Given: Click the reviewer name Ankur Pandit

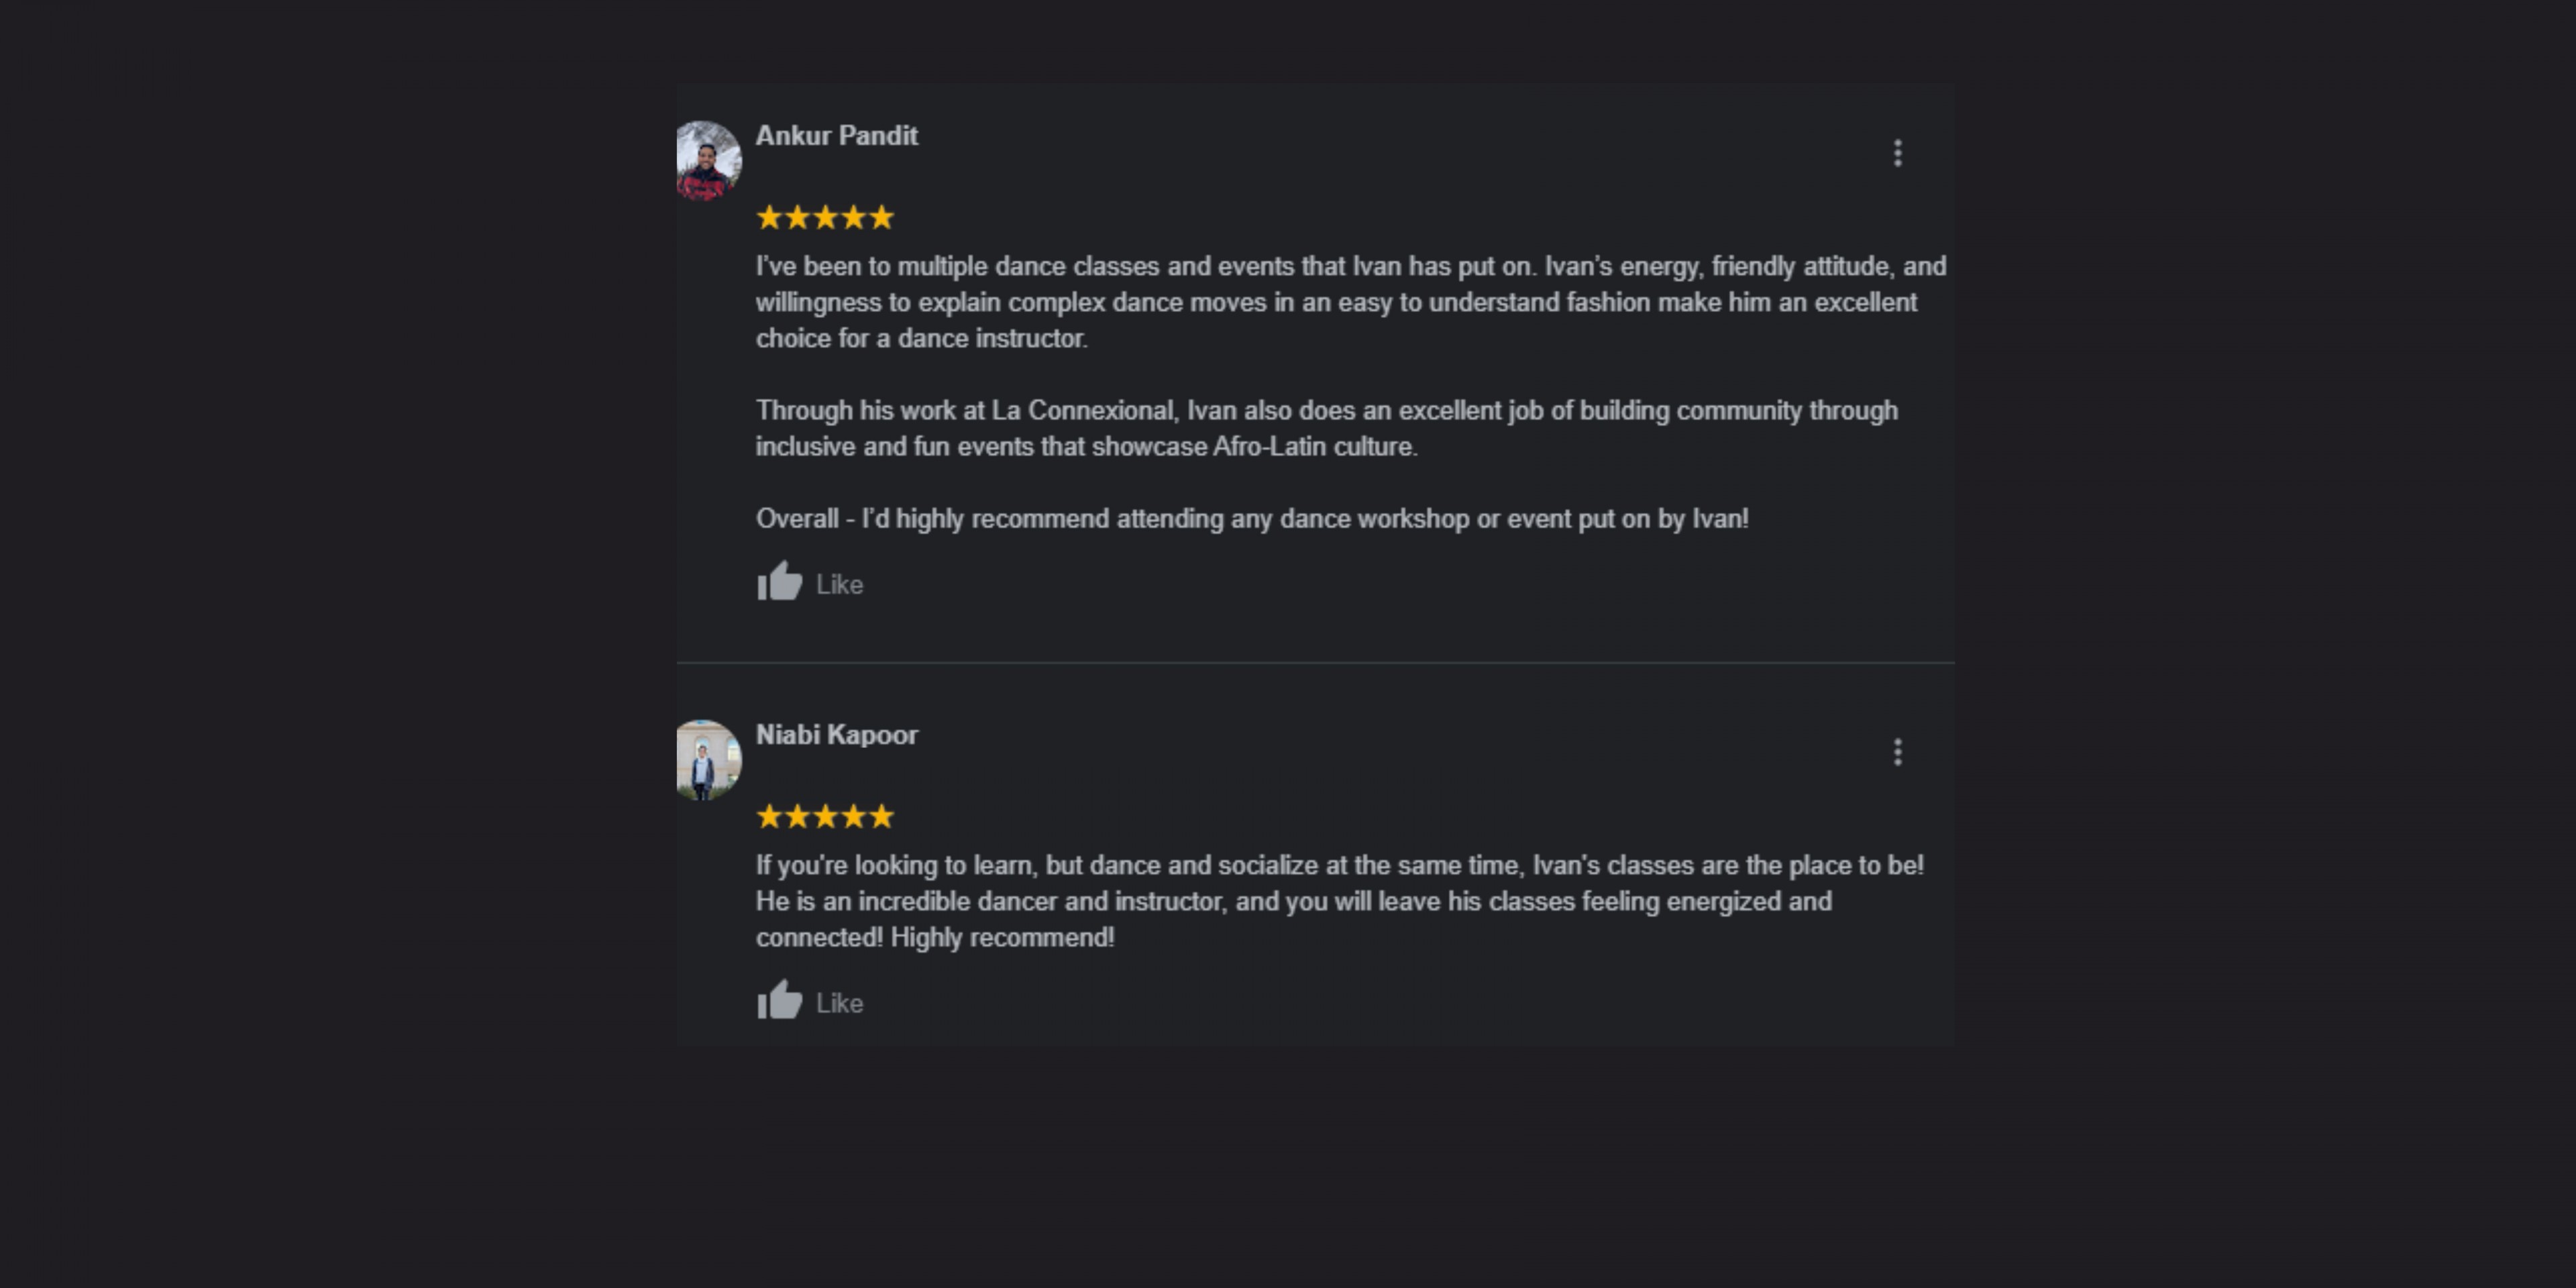Looking at the screenshot, I should tap(836, 136).
